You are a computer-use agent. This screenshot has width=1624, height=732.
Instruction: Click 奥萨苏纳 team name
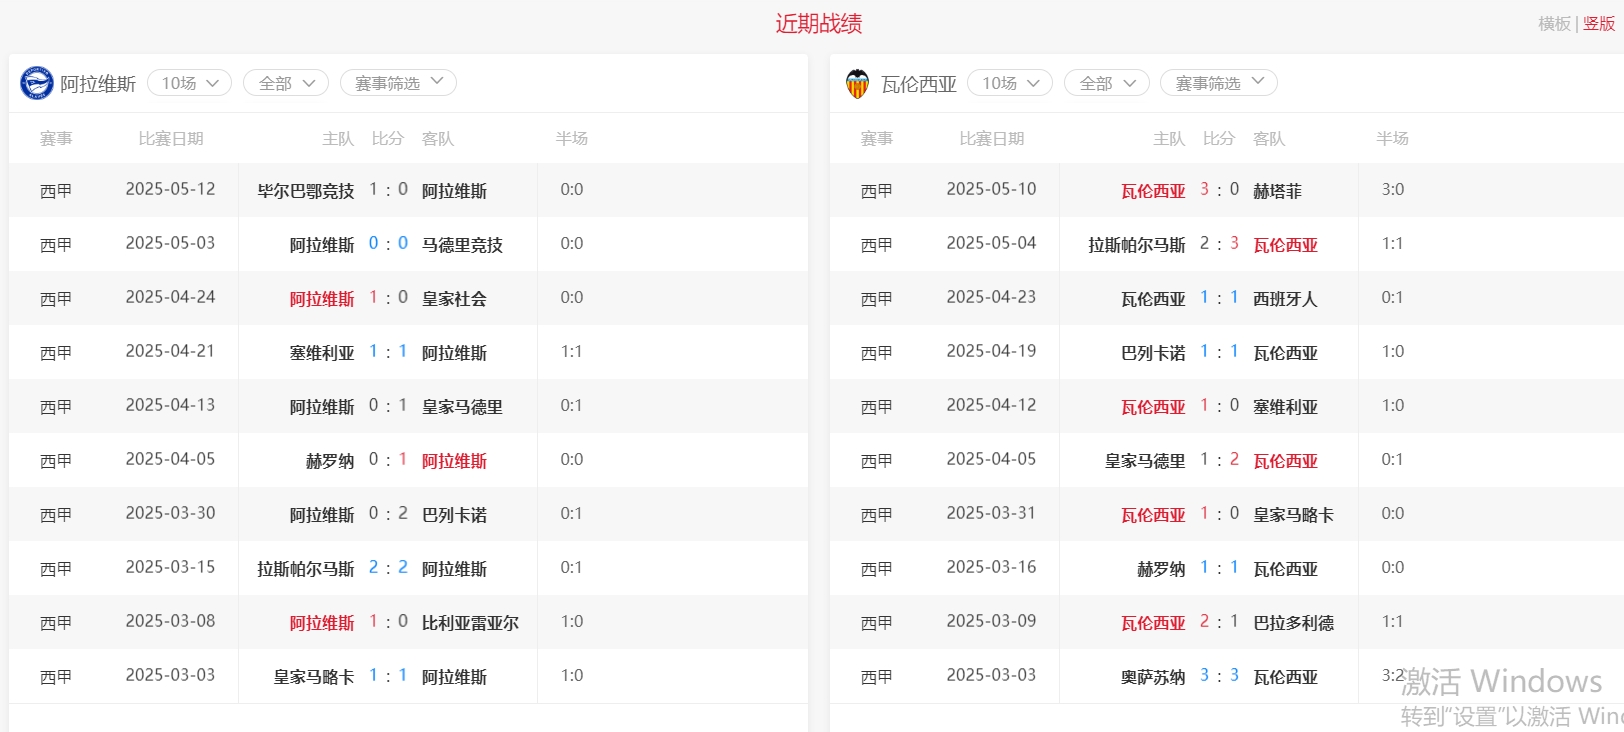[x=1152, y=677]
